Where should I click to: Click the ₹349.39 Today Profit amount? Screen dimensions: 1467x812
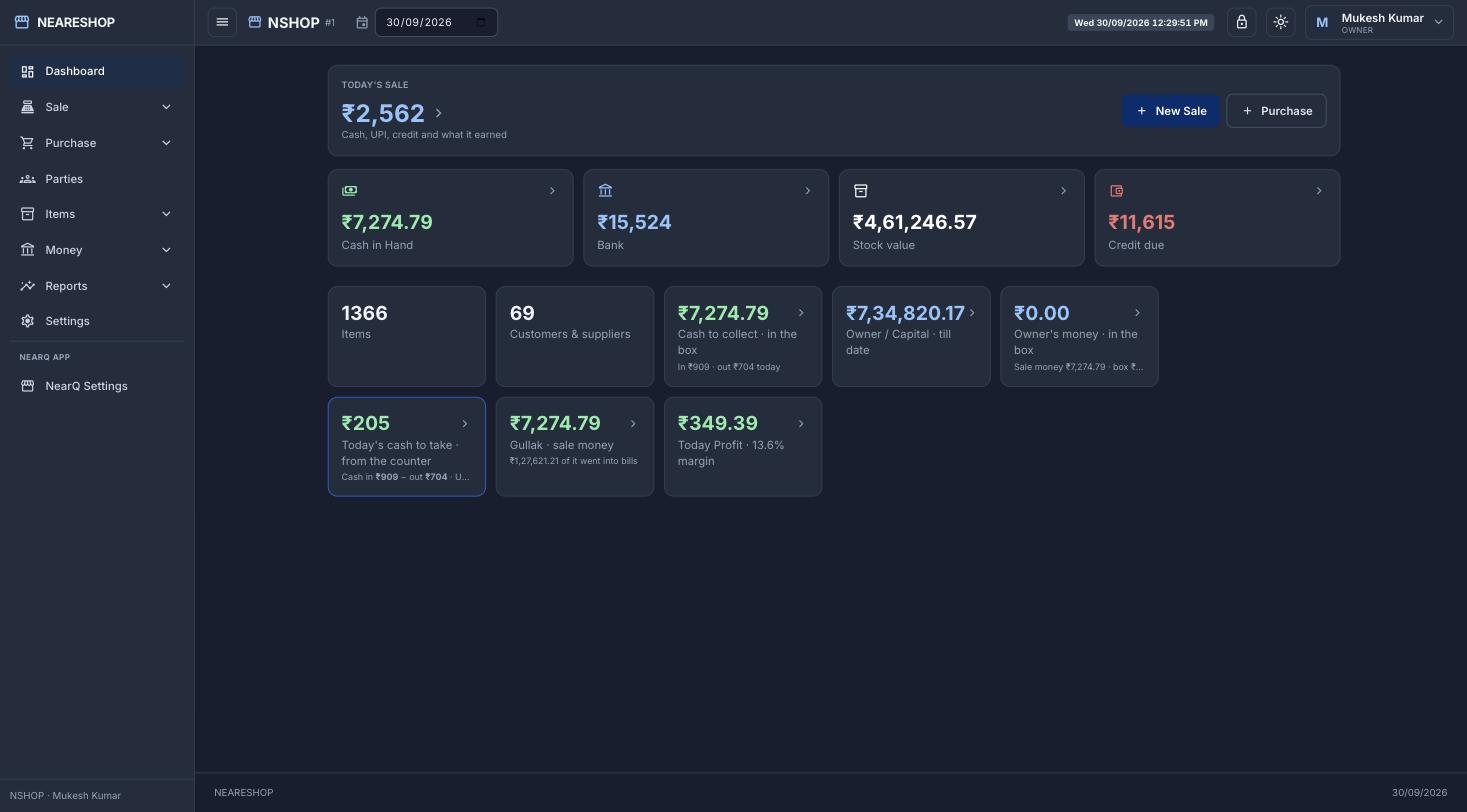[x=718, y=423]
